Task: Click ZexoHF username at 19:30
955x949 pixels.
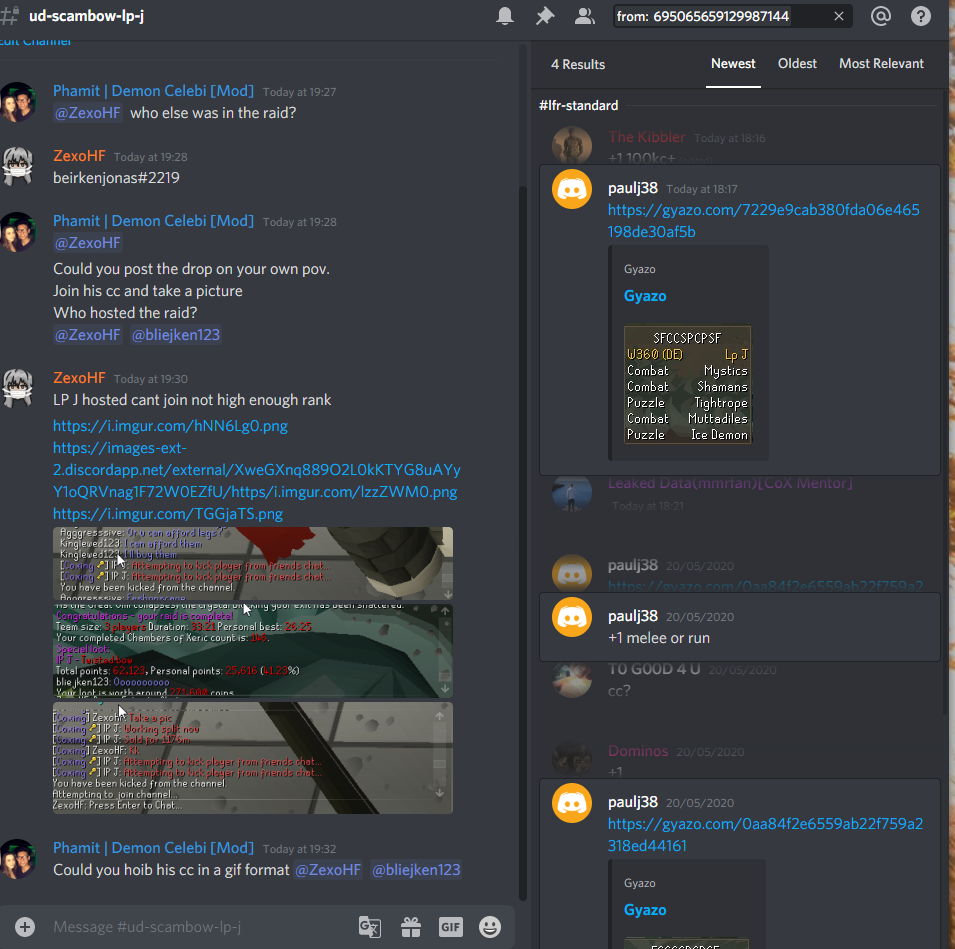Action: (79, 378)
